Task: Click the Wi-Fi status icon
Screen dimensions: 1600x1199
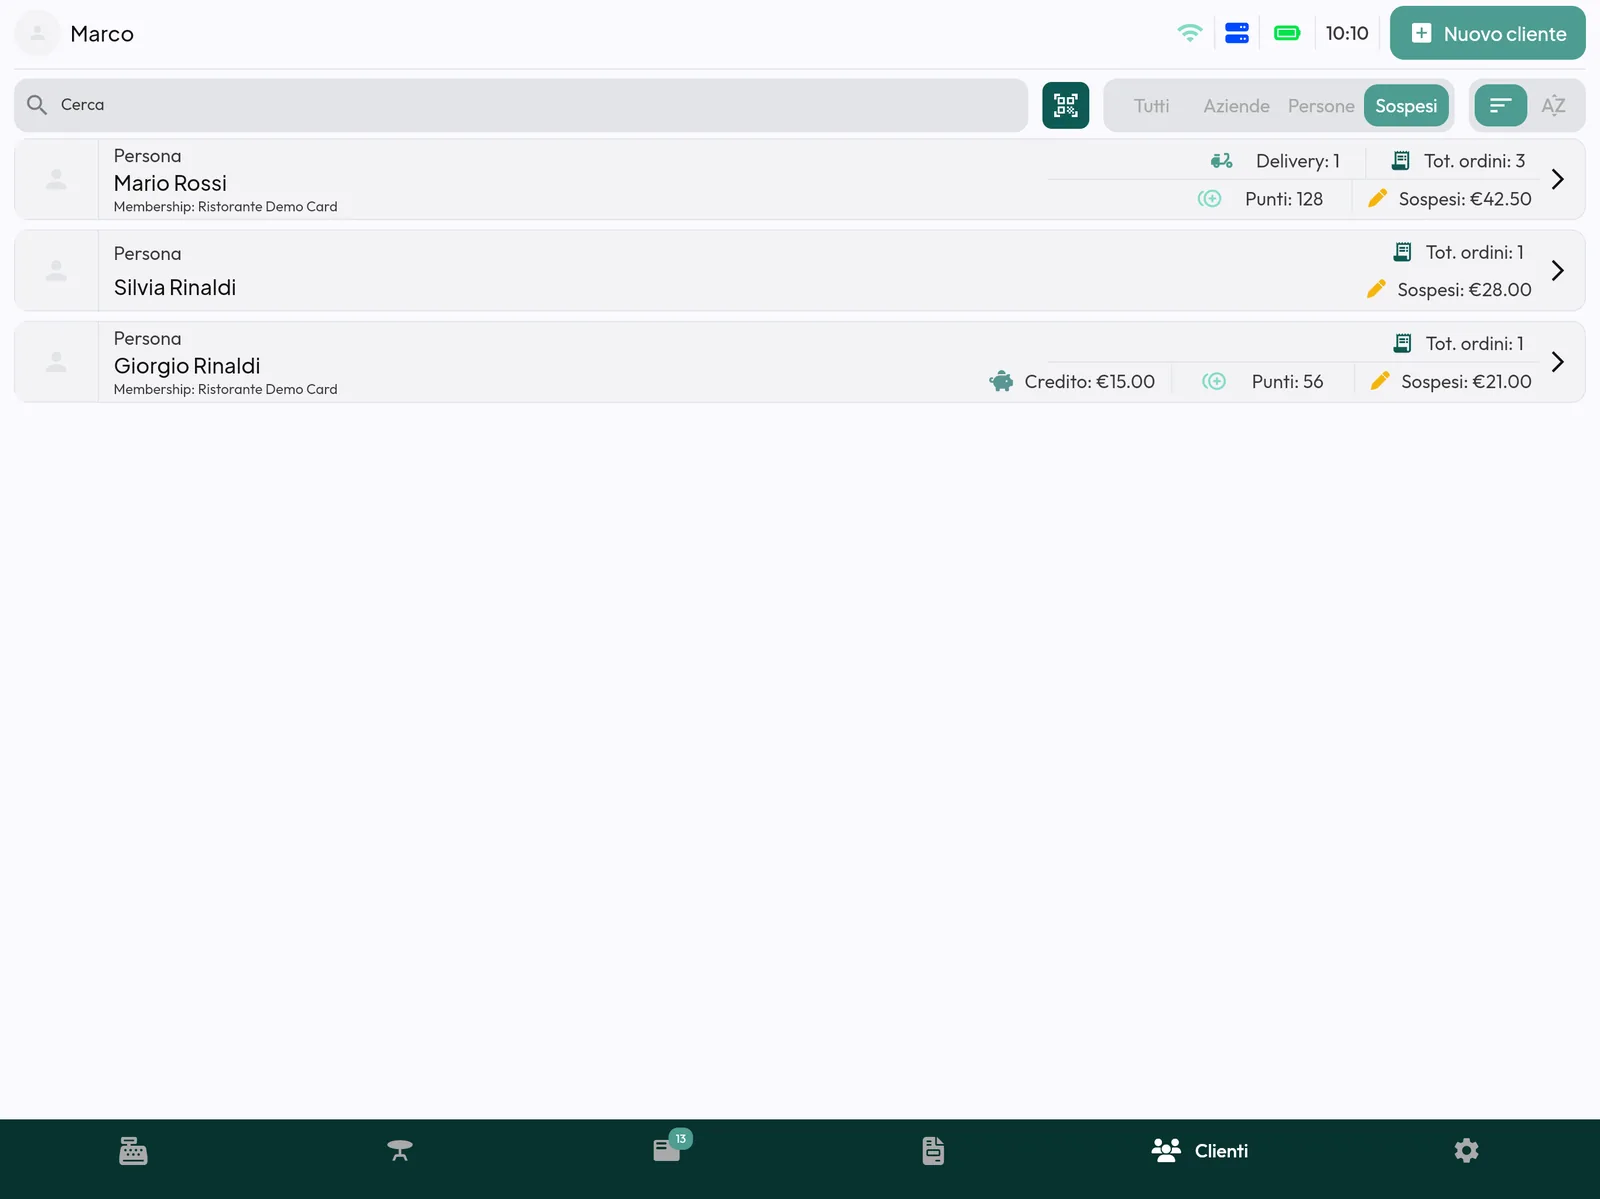Action: point(1190,33)
